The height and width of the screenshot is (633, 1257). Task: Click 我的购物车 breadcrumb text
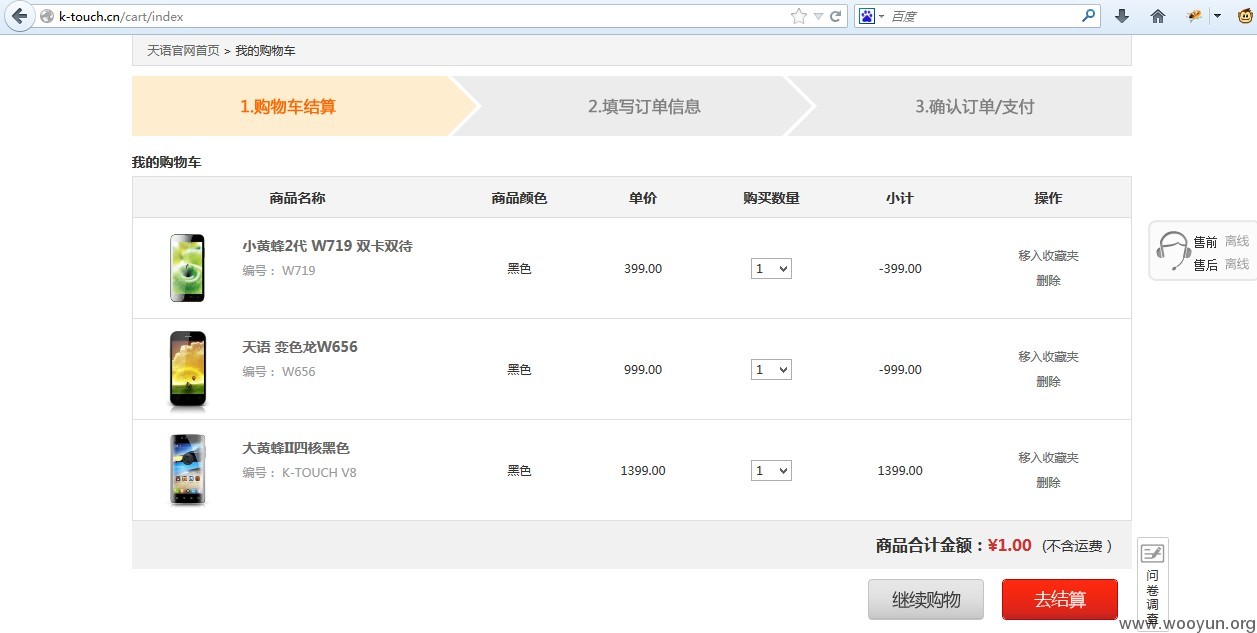click(265, 50)
